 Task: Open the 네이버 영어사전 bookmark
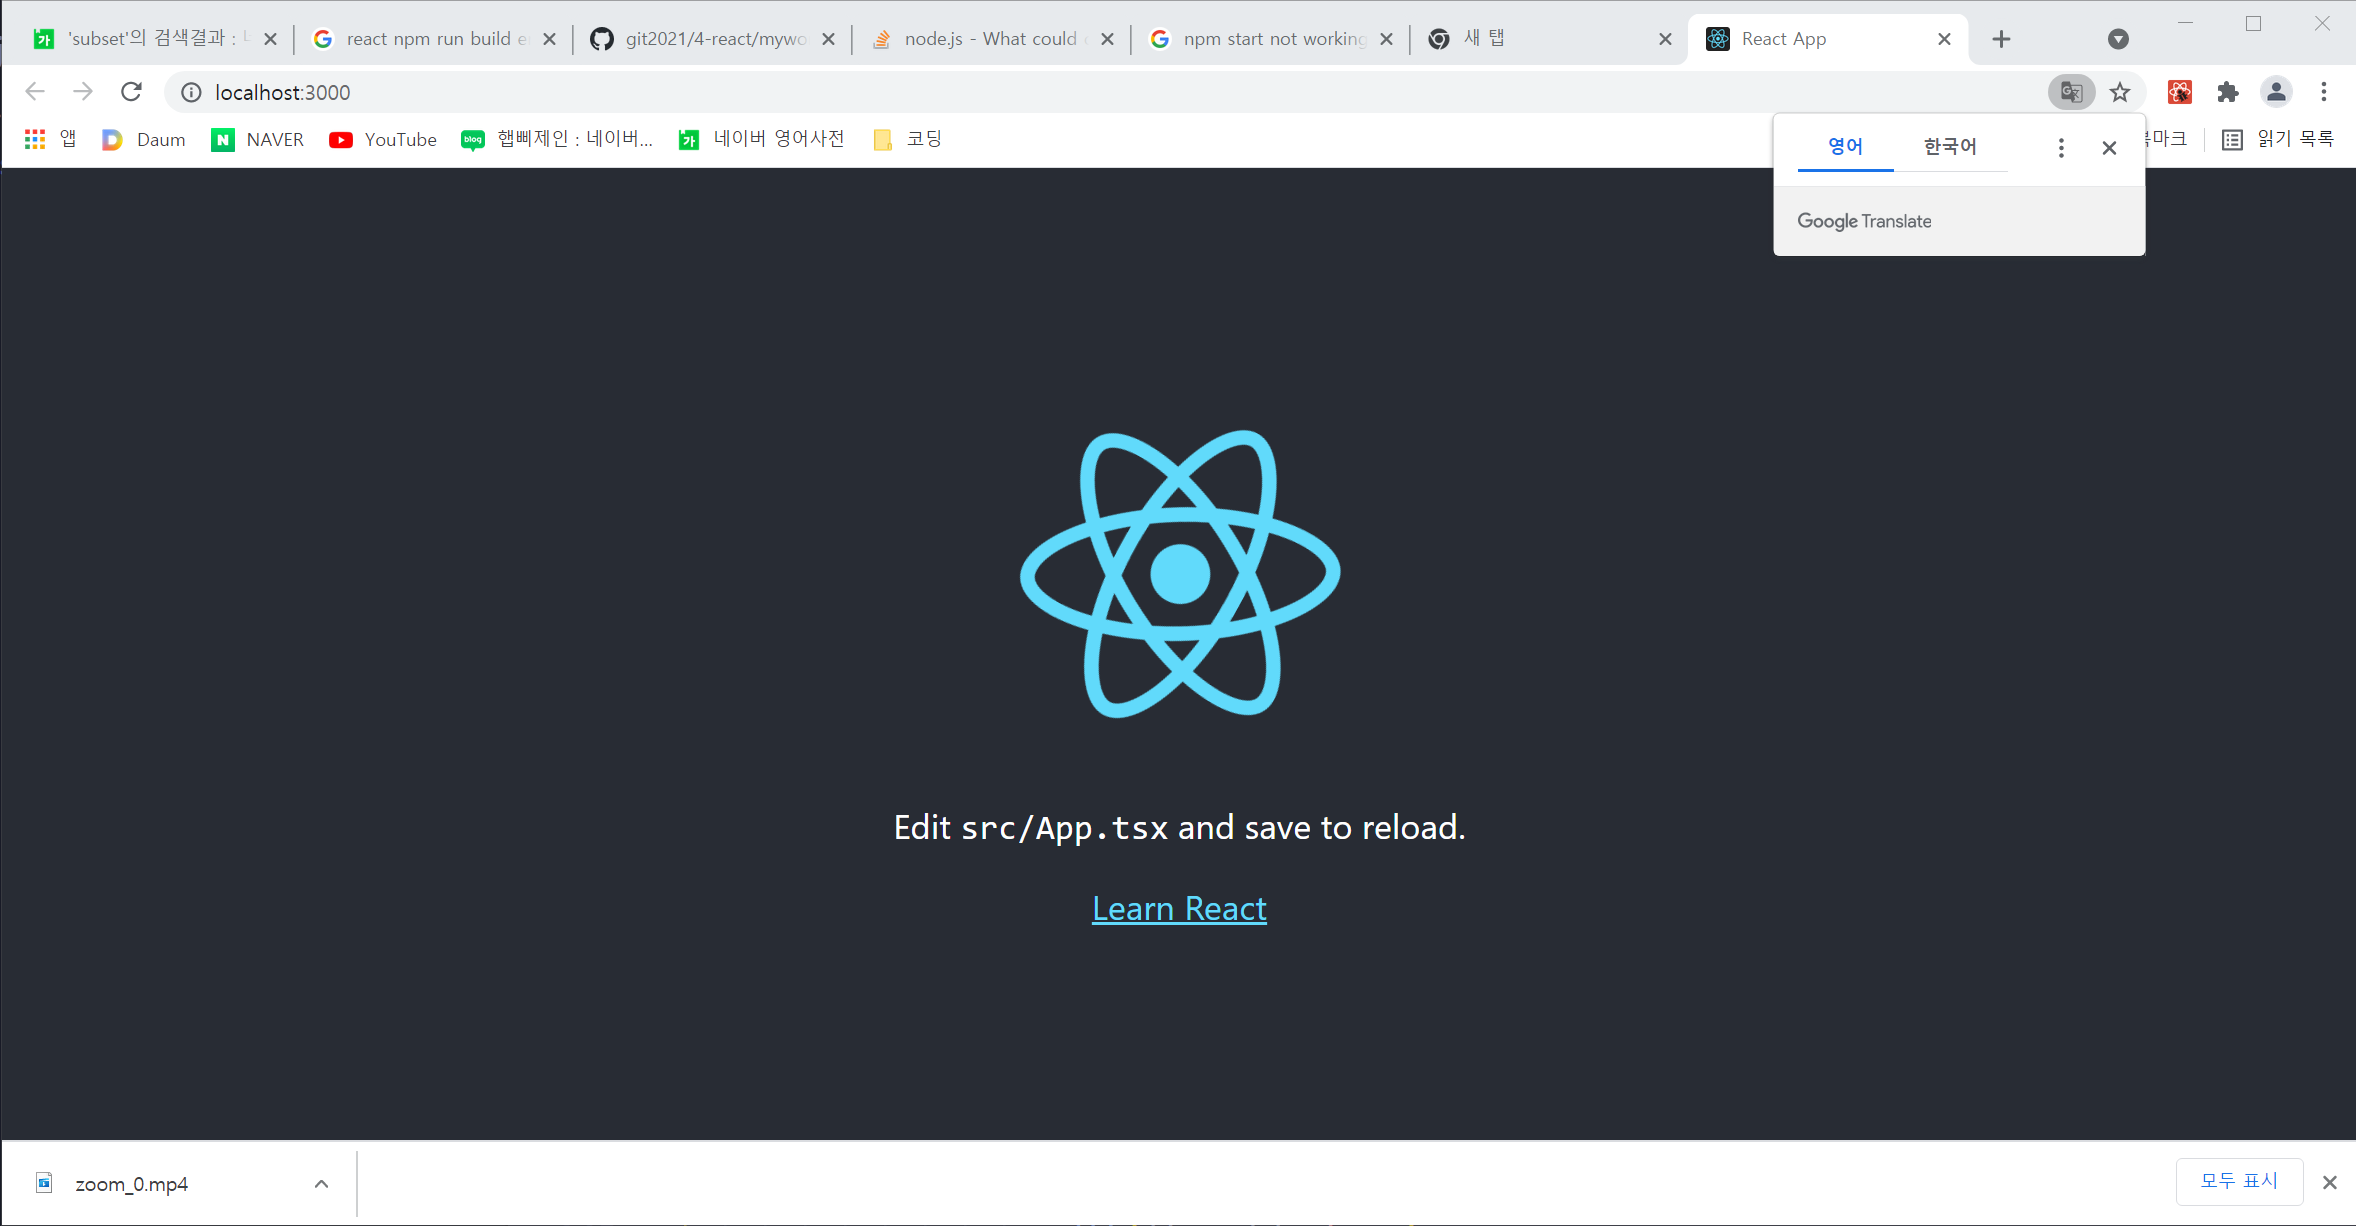pos(762,139)
